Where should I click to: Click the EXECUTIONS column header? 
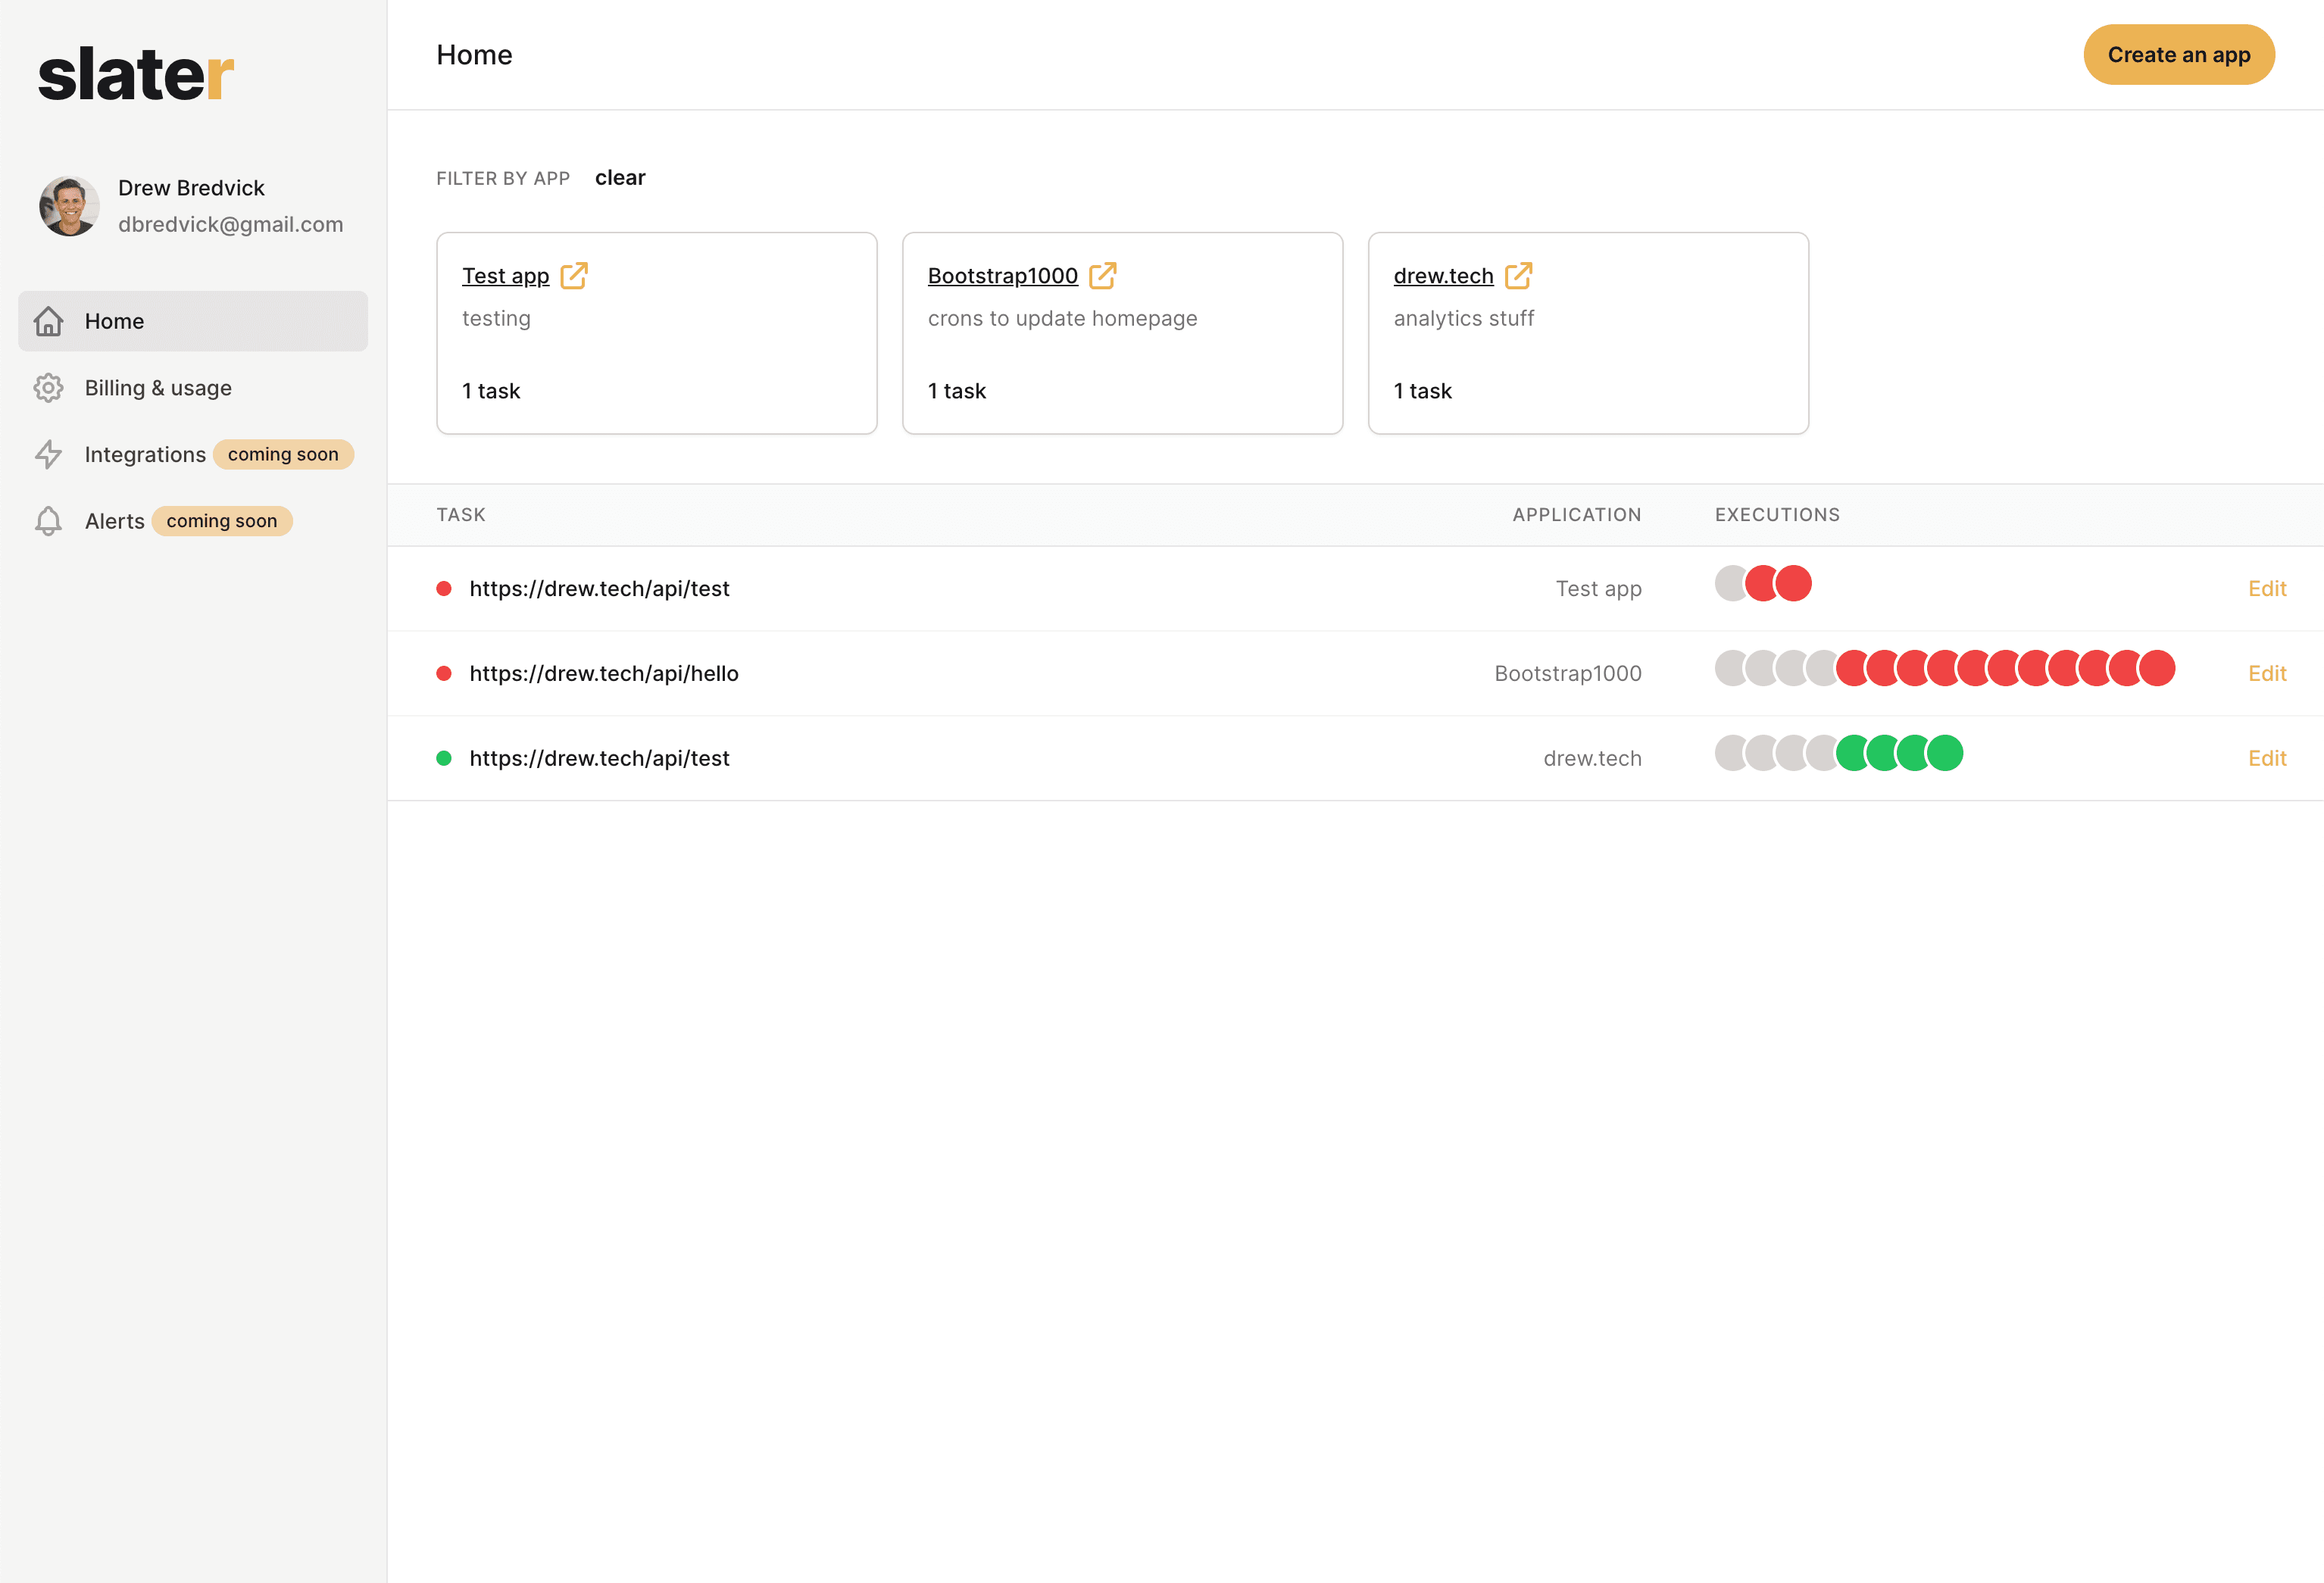coord(1777,515)
